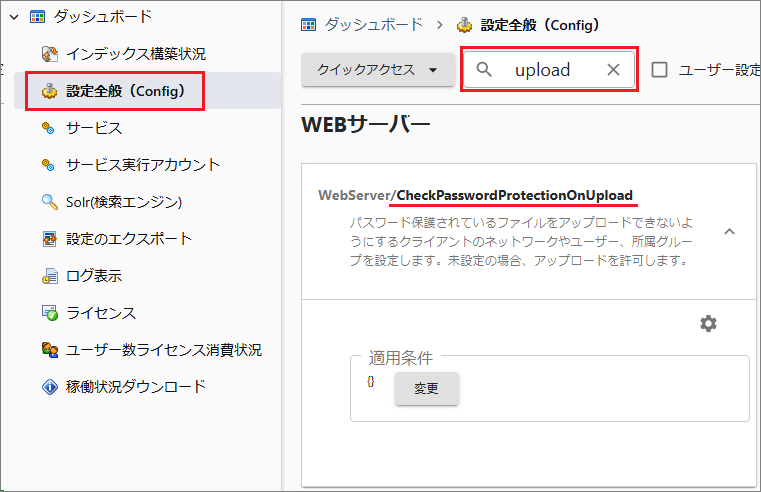Click the log display icon
The height and width of the screenshot is (492, 761).
click(49, 276)
